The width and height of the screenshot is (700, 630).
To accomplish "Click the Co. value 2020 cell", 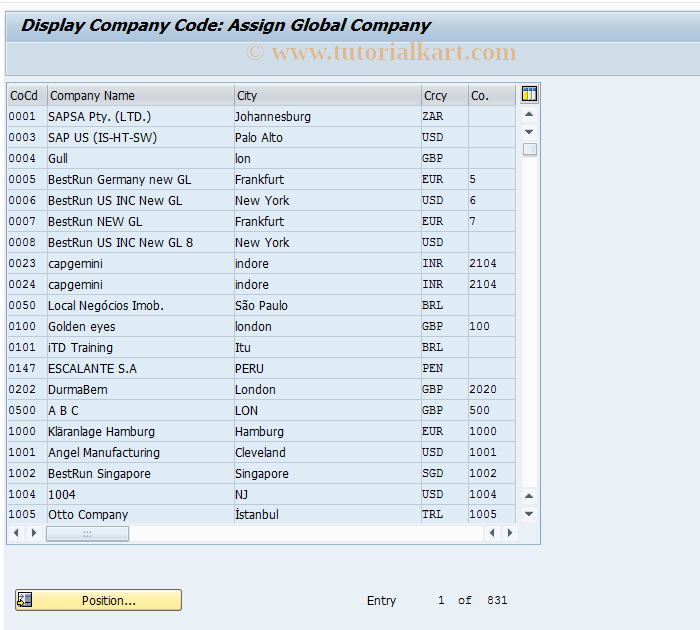I will (x=492, y=389).
